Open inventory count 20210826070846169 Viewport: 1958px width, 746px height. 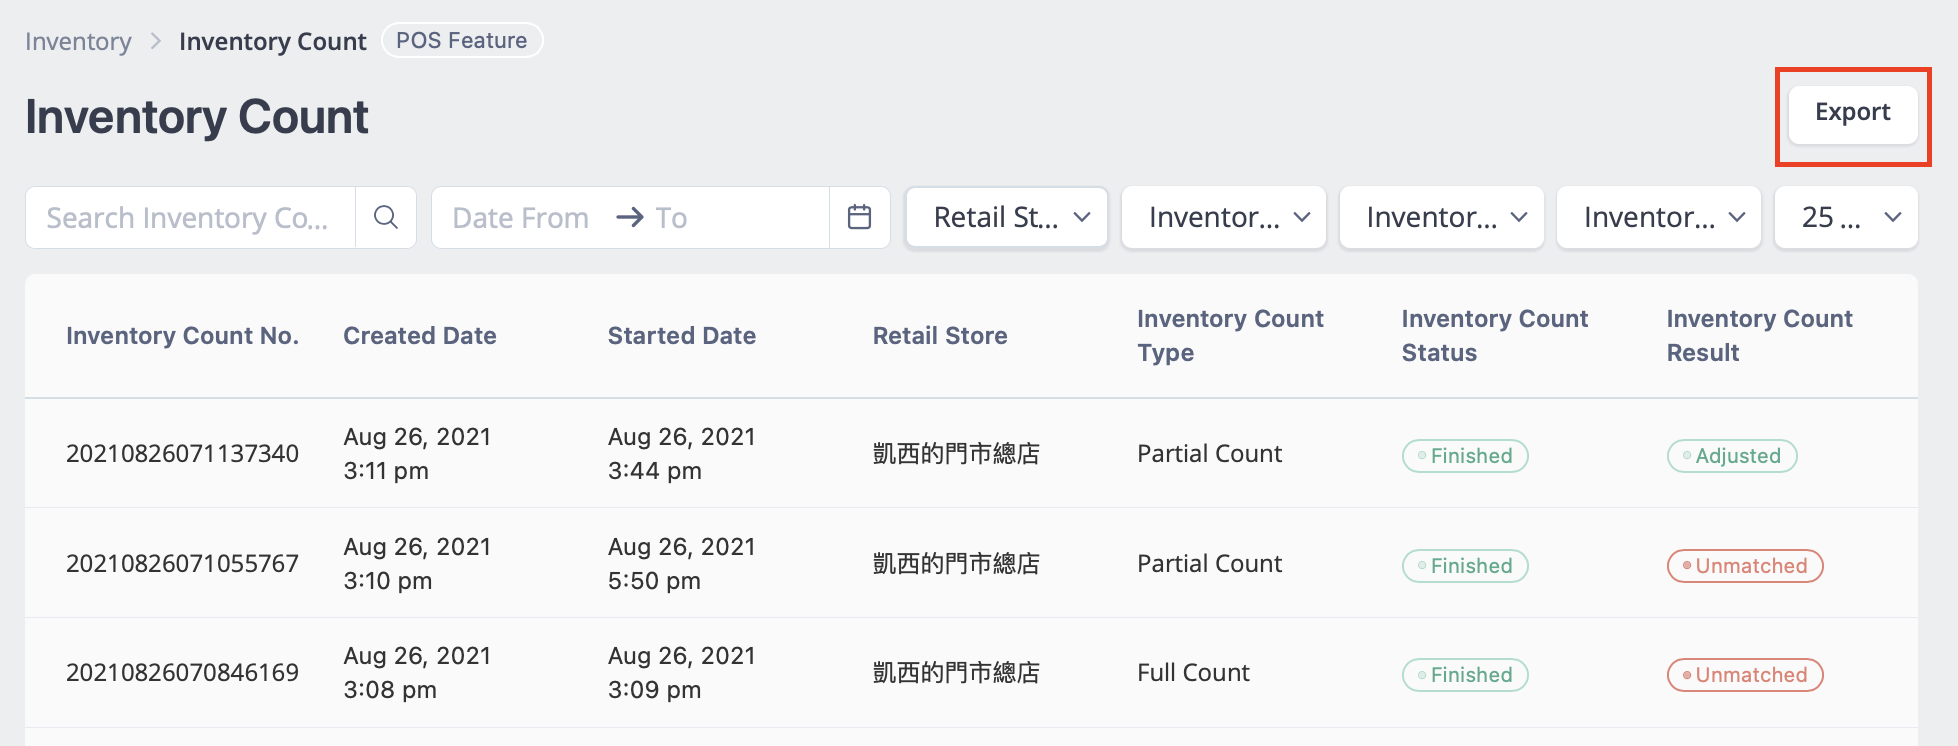click(x=182, y=673)
